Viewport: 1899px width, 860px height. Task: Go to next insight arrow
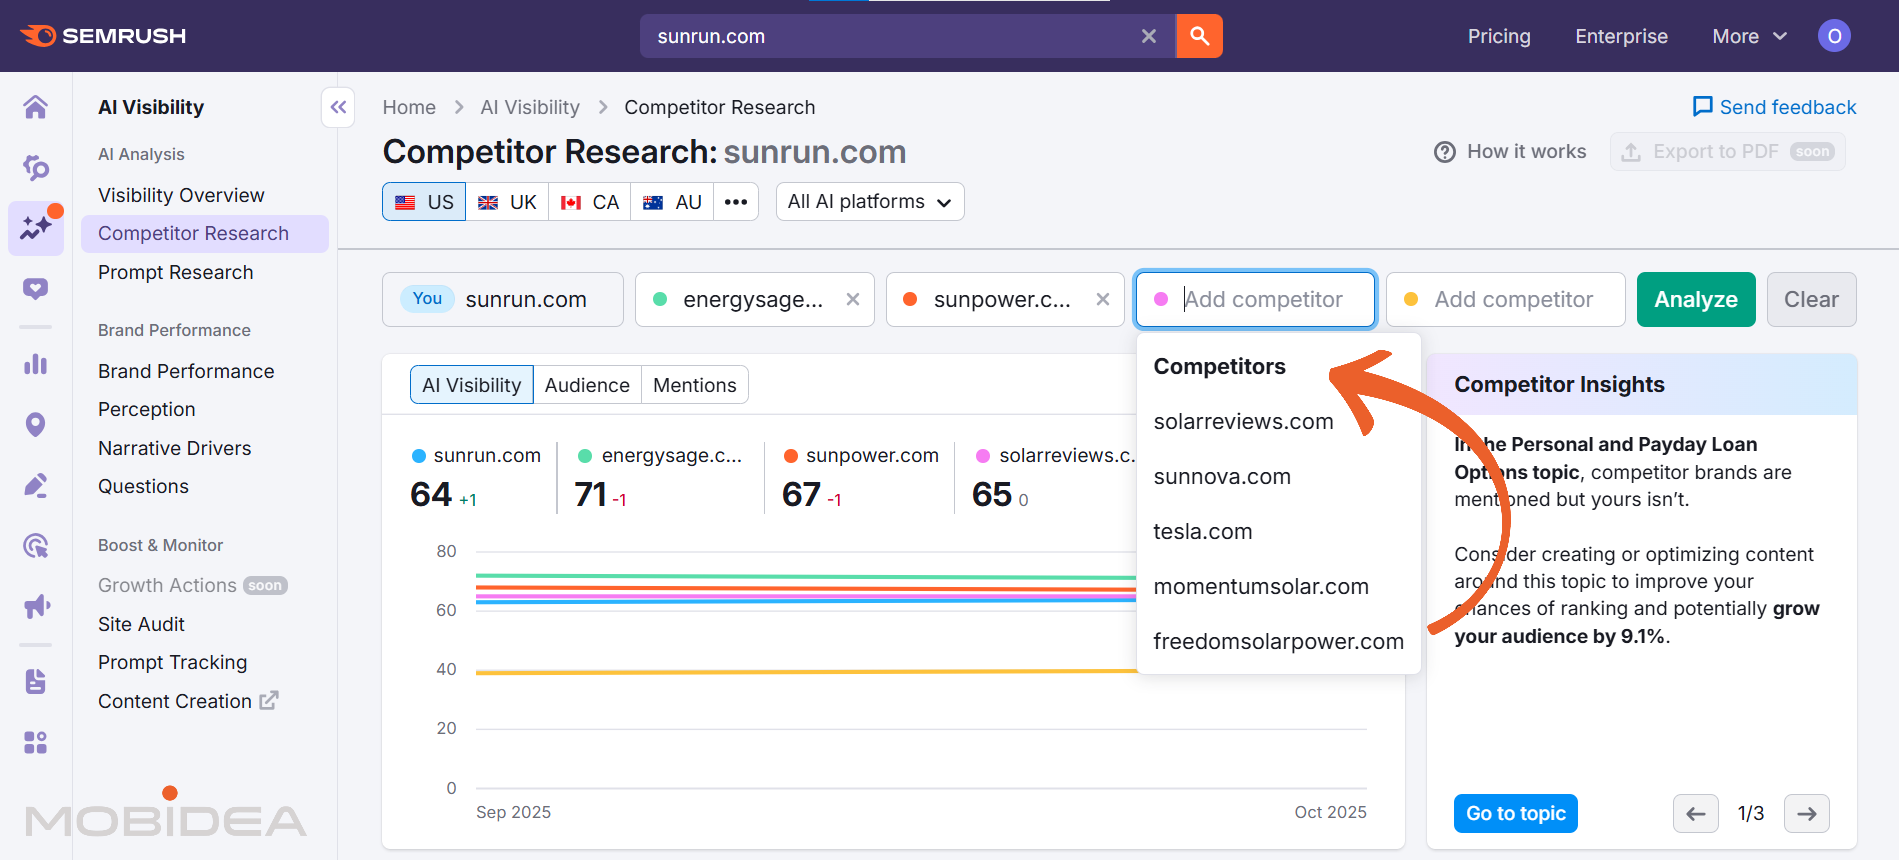point(1806,814)
